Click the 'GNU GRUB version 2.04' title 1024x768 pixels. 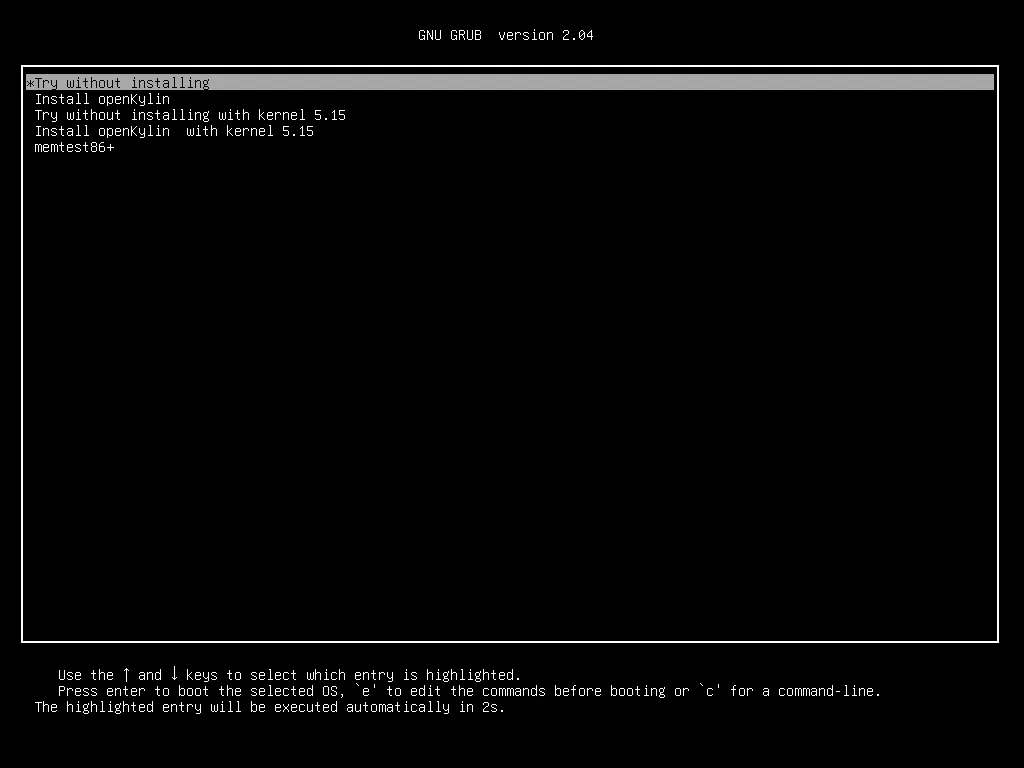click(x=505, y=35)
